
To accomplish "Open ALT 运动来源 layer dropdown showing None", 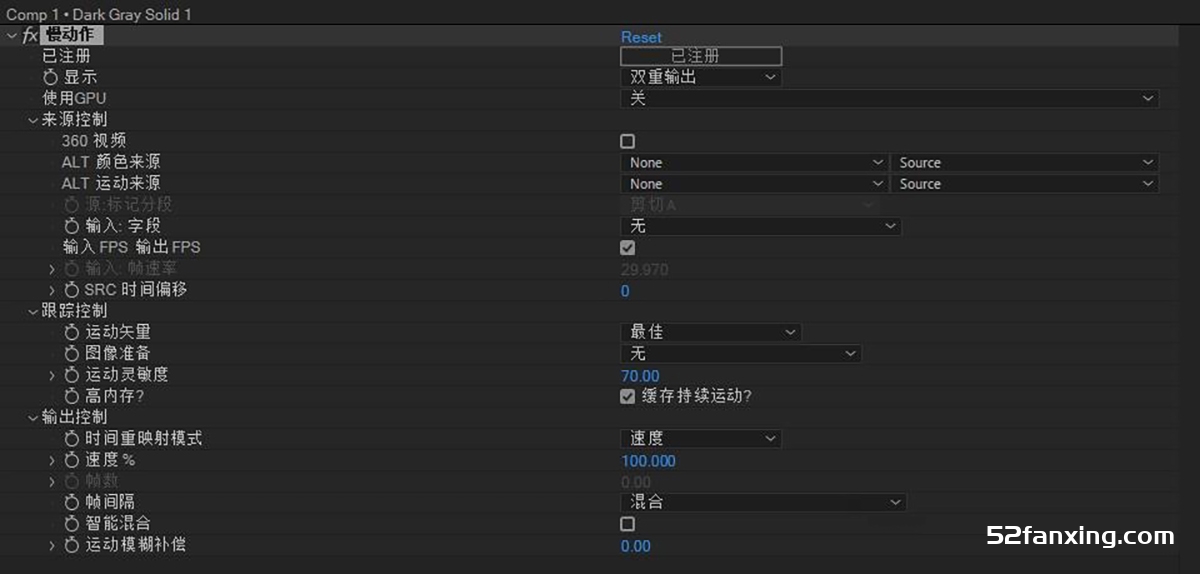I will pos(755,184).
